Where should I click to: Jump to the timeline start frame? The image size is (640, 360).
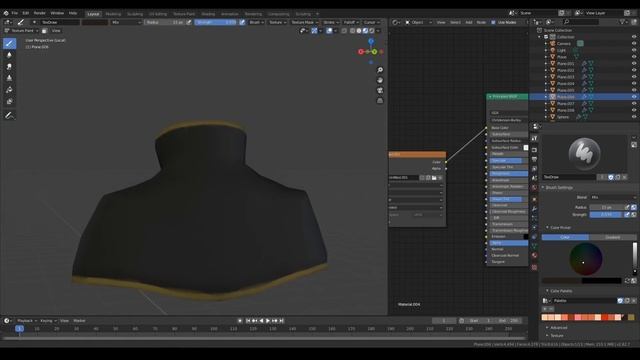coord(247,321)
